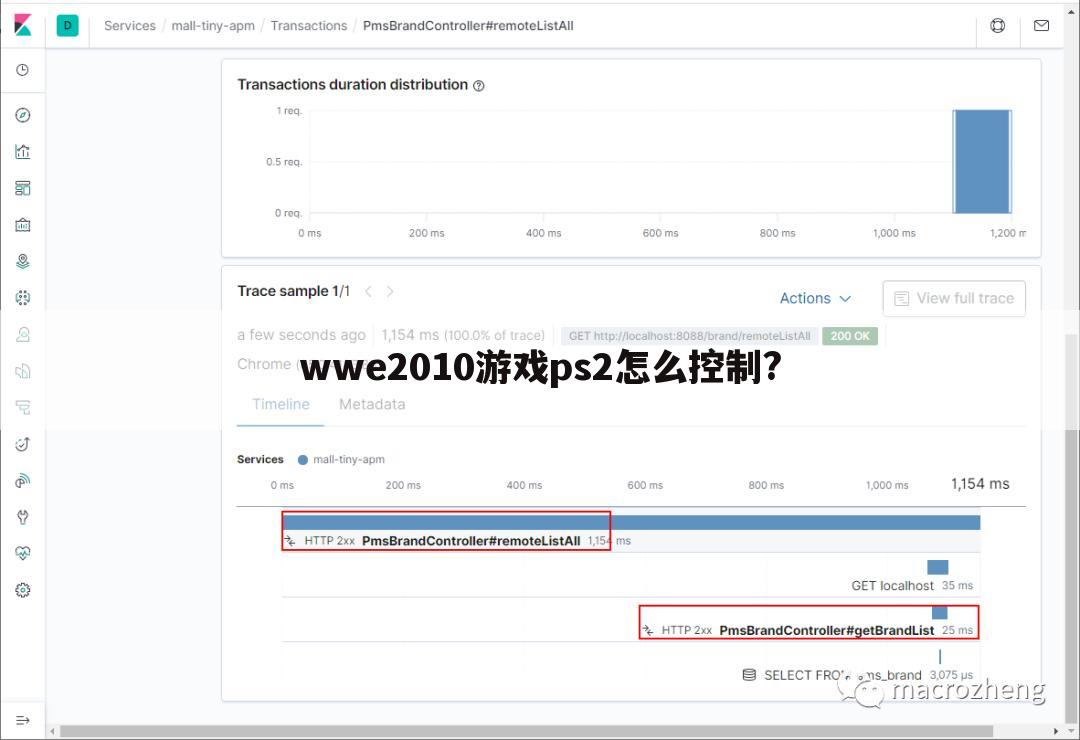Switch to the Metadata tab
Screen dimensions: 1080x740
(372, 404)
